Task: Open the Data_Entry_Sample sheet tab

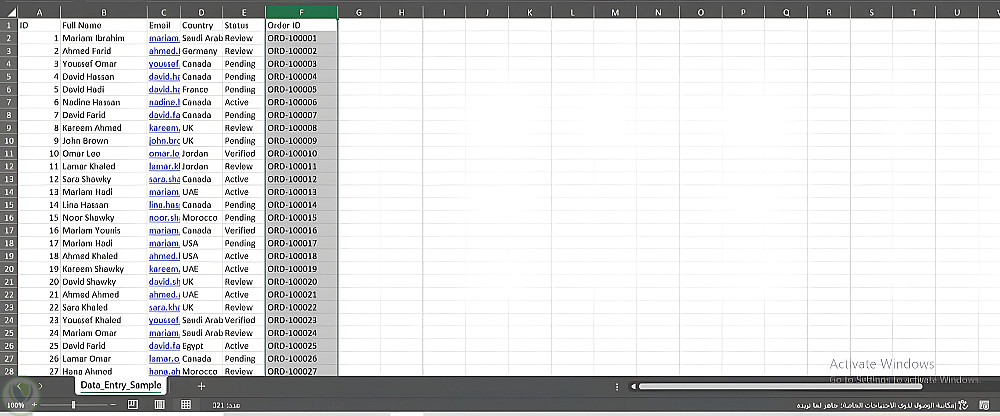Action: click(x=121, y=385)
